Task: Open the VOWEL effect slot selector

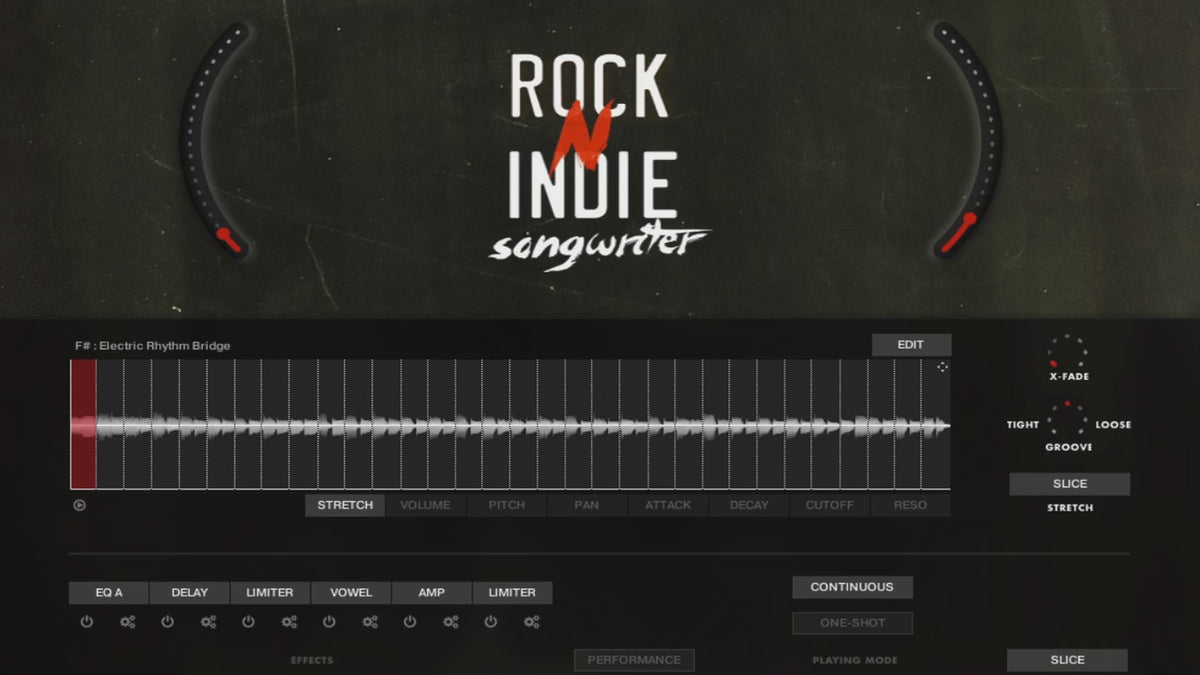Action: pos(350,593)
